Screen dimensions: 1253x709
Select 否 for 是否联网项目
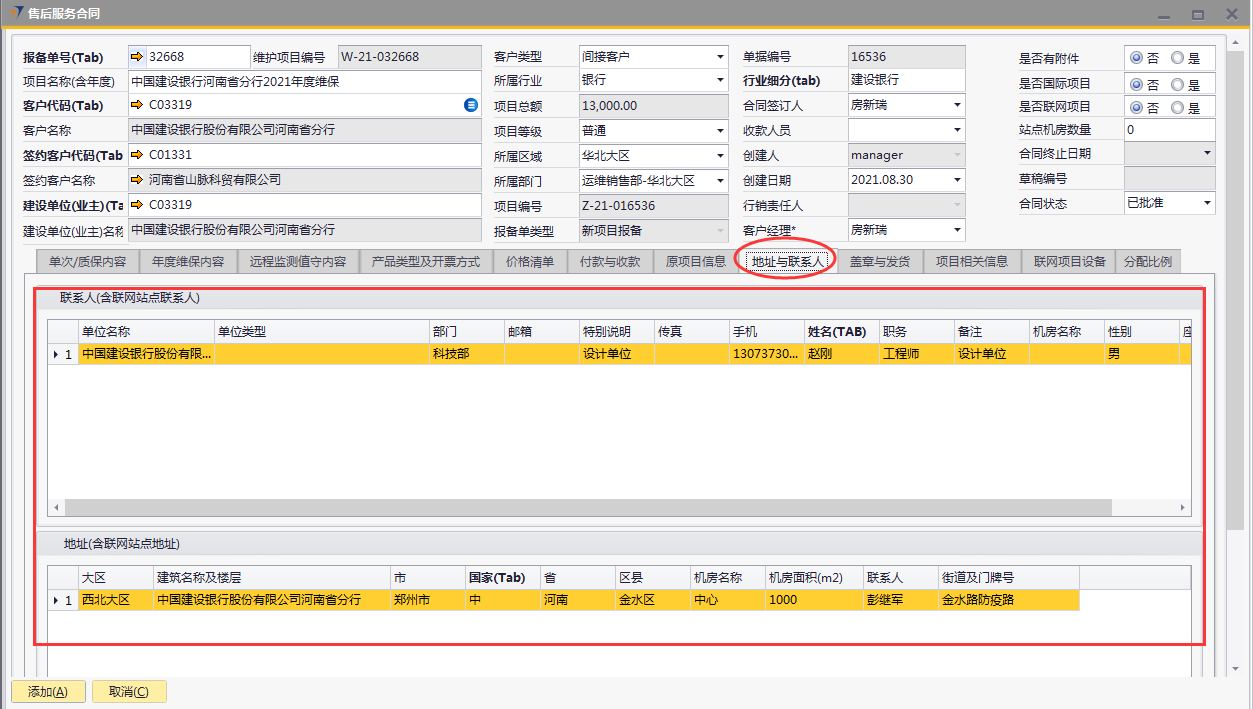click(x=1136, y=108)
